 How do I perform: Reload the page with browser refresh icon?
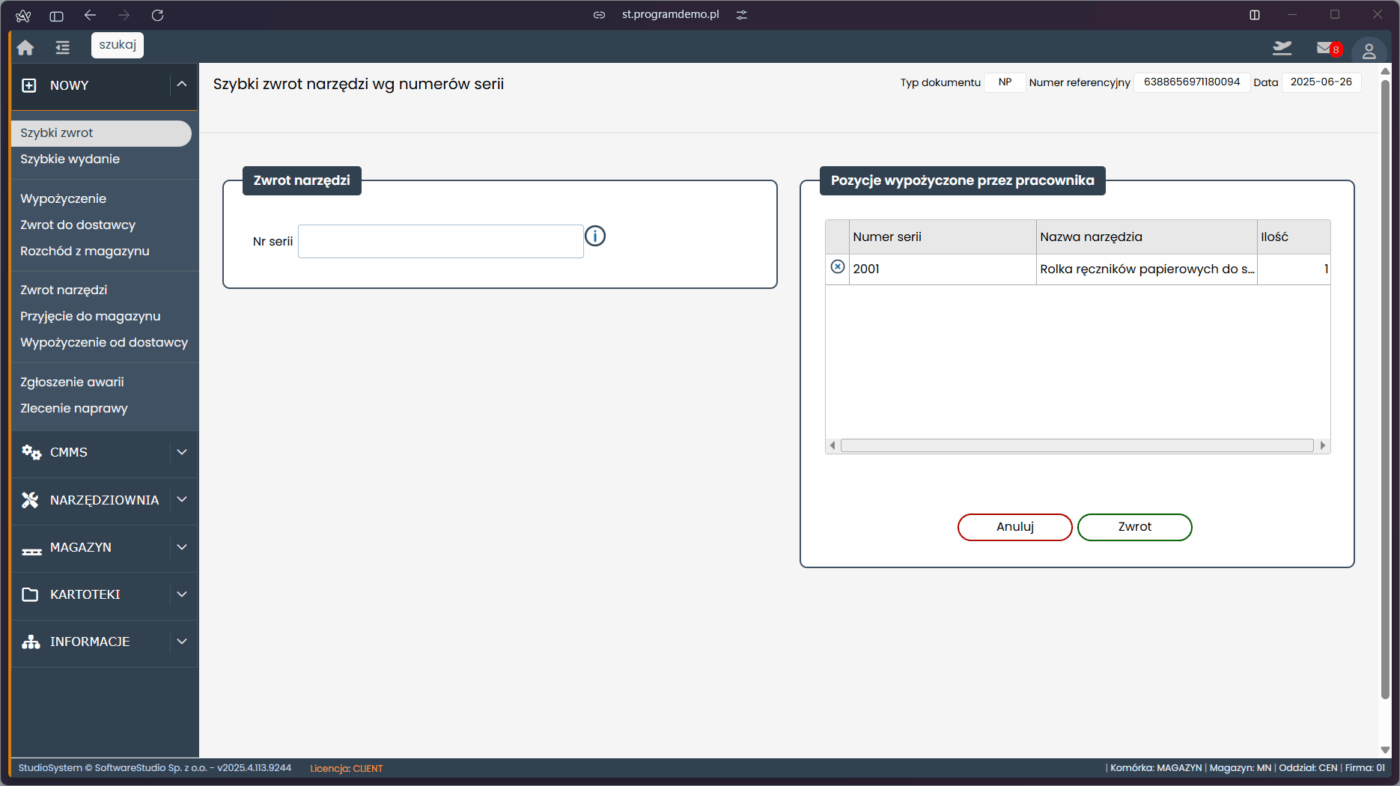tap(157, 15)
